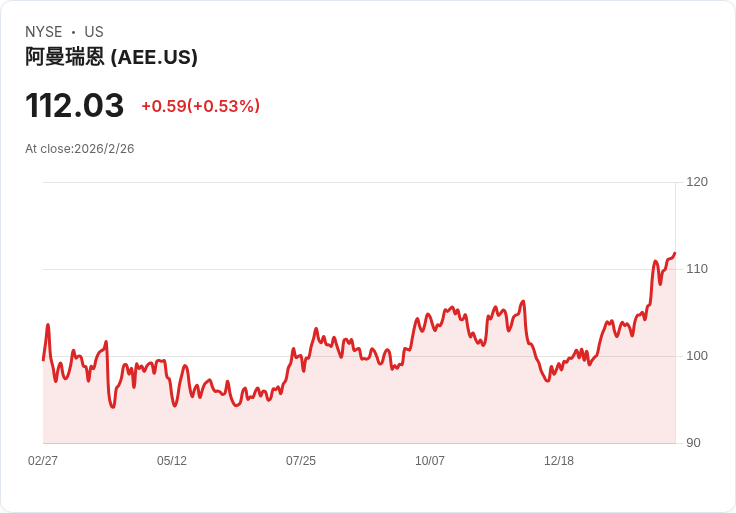Click the 10/07 date axis label

click(x=430, y=460)
